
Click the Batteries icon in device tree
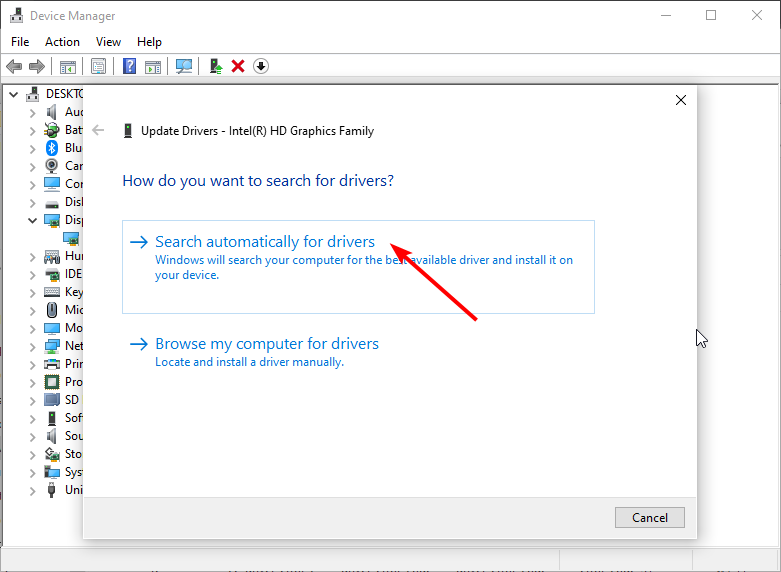coord(52,130)
